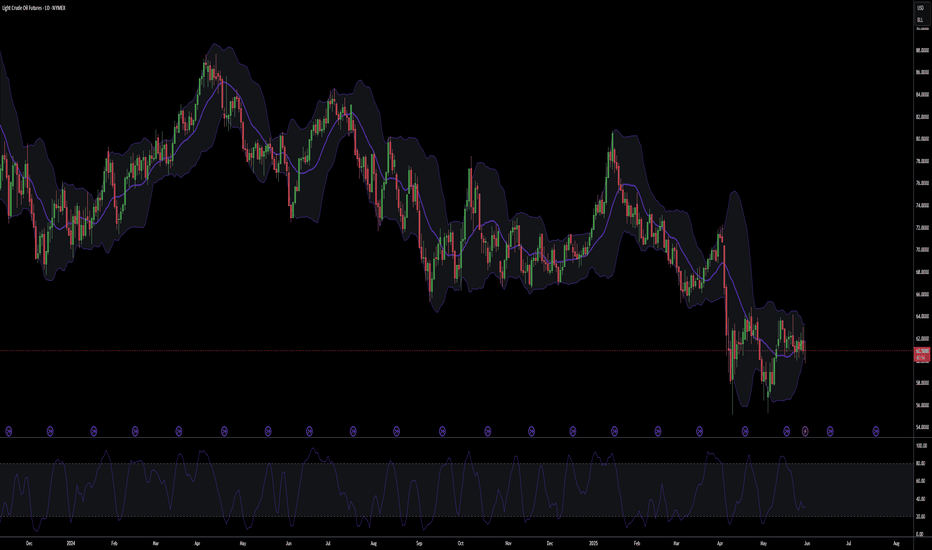This screenshot has height=550, width=932.
Task: Click the November 2024 event marker
Action: (x=531, y=431)
